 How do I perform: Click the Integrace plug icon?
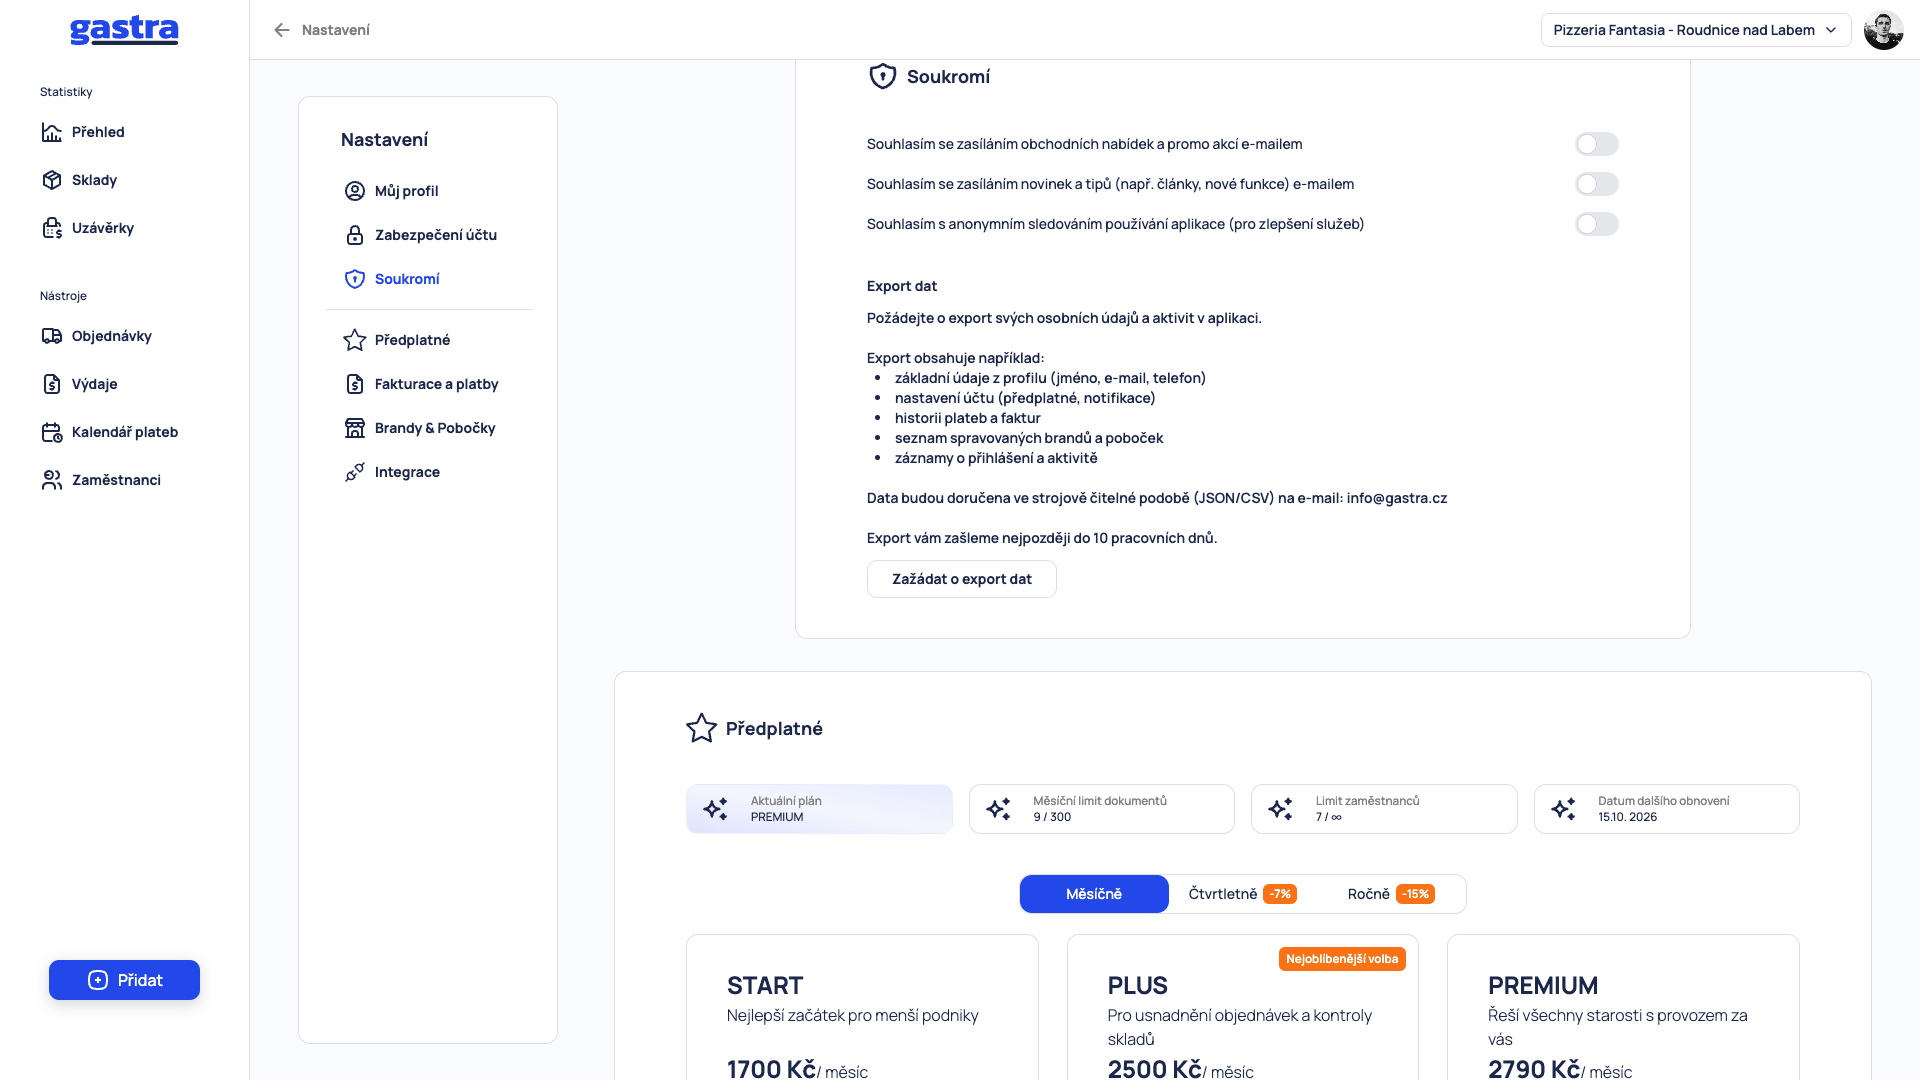tap(355, 472)
